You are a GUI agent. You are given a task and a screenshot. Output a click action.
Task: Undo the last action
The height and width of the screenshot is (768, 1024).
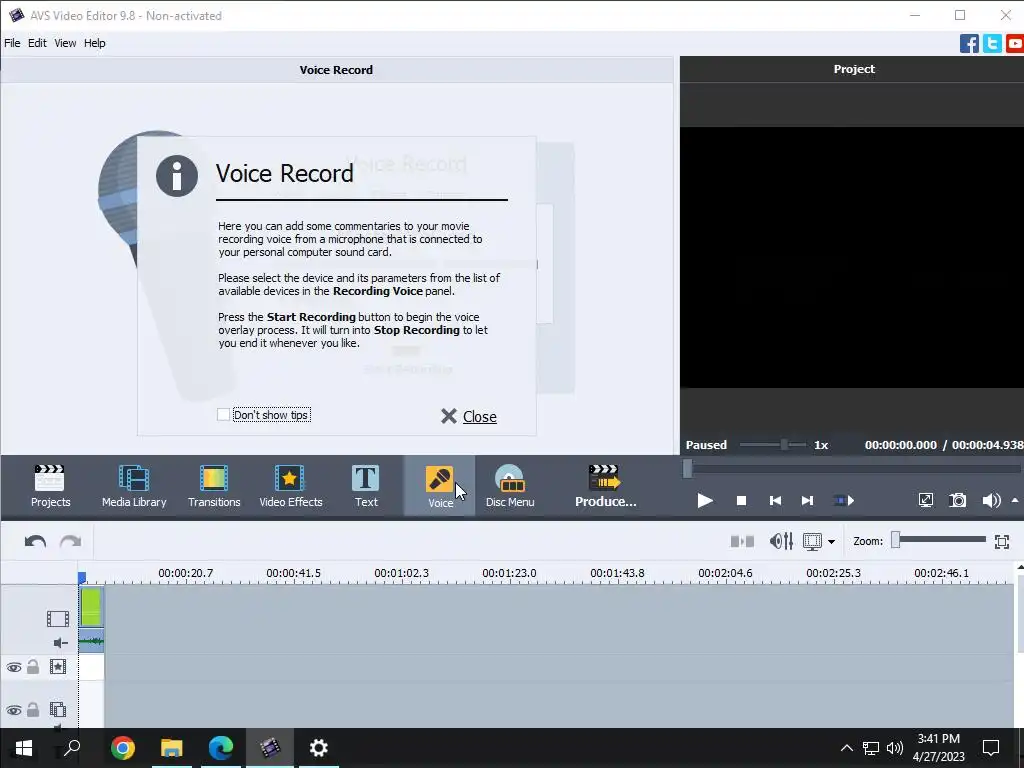pyautogui.click(x=35, y=541)
